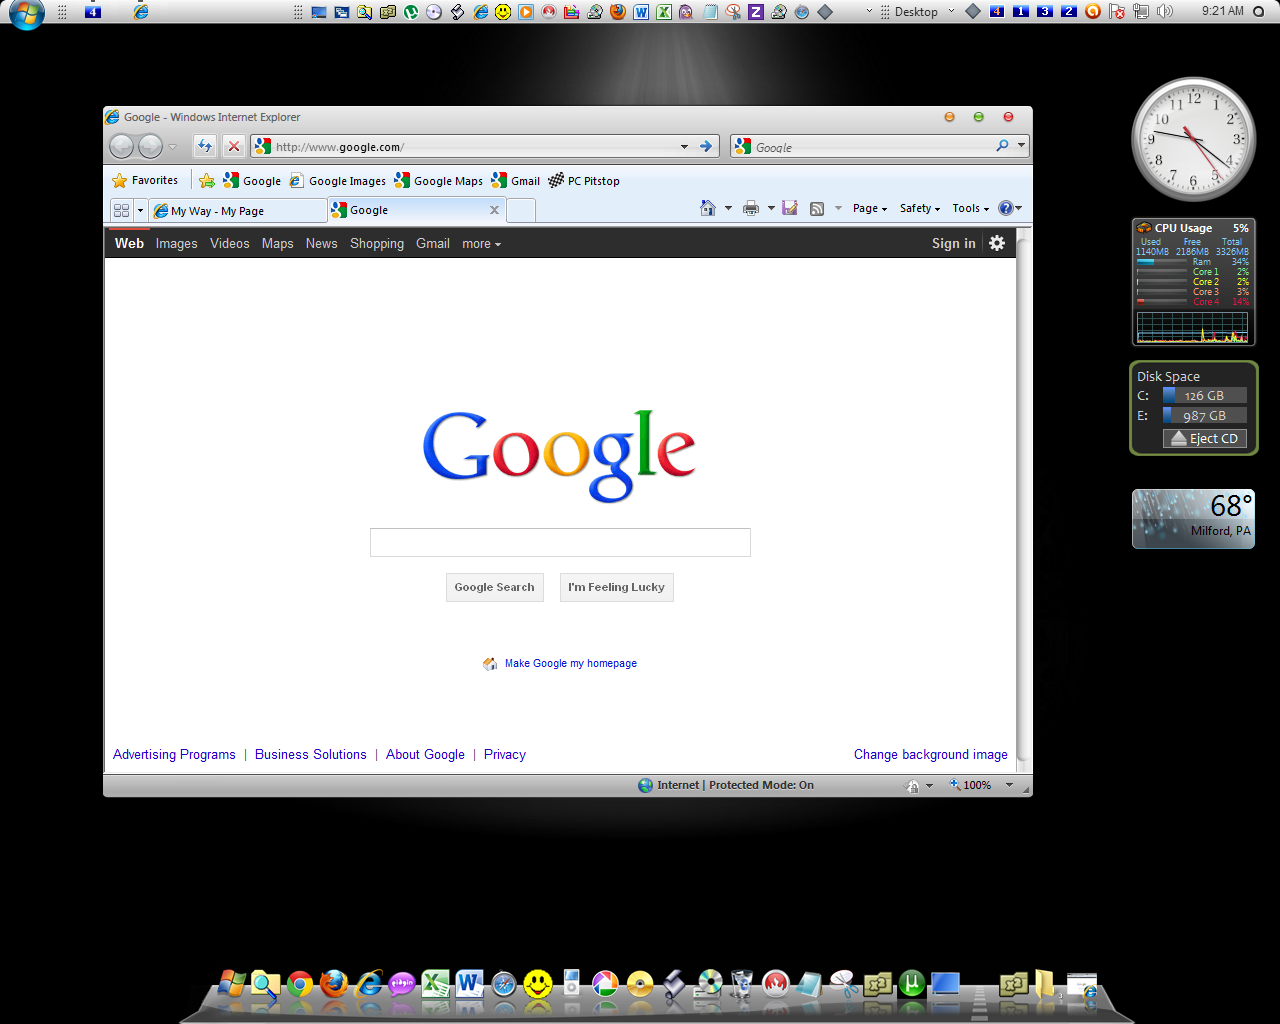Open search provider dropdown arrow
Viewport: 1280px width, 1024px height.
click(1021, 146)
